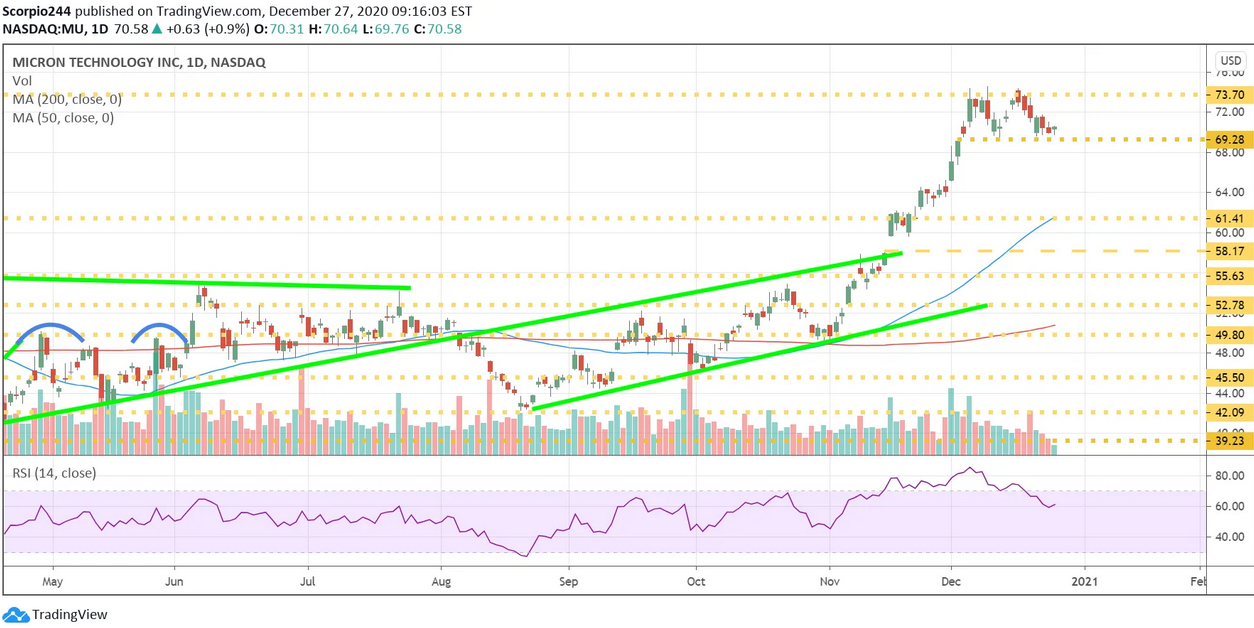
Task: Click the 52.78 price level label
Action: tap(1229, 305)
